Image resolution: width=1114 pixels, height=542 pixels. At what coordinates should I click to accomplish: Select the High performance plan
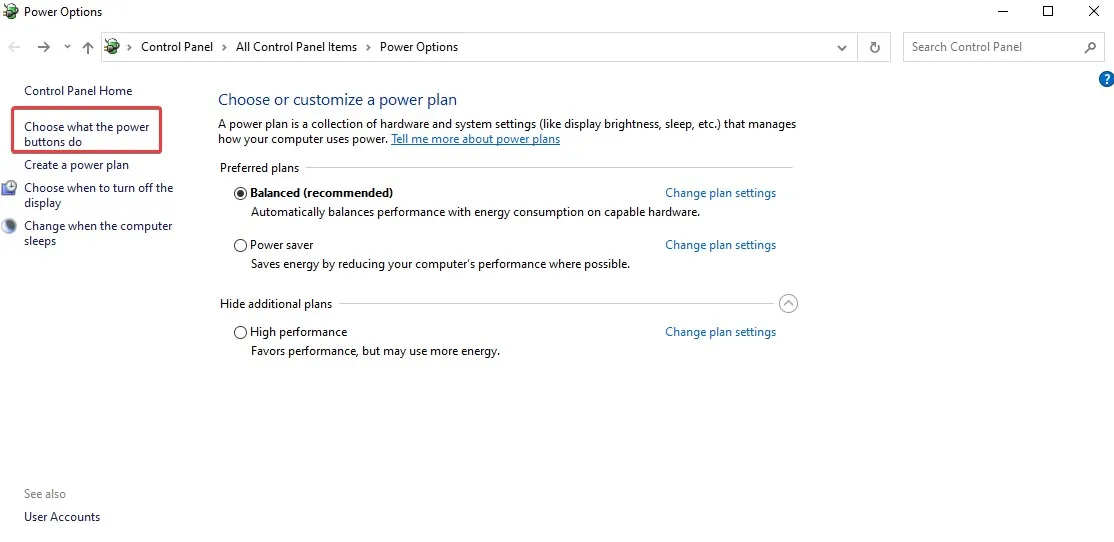tap(240, 332)
